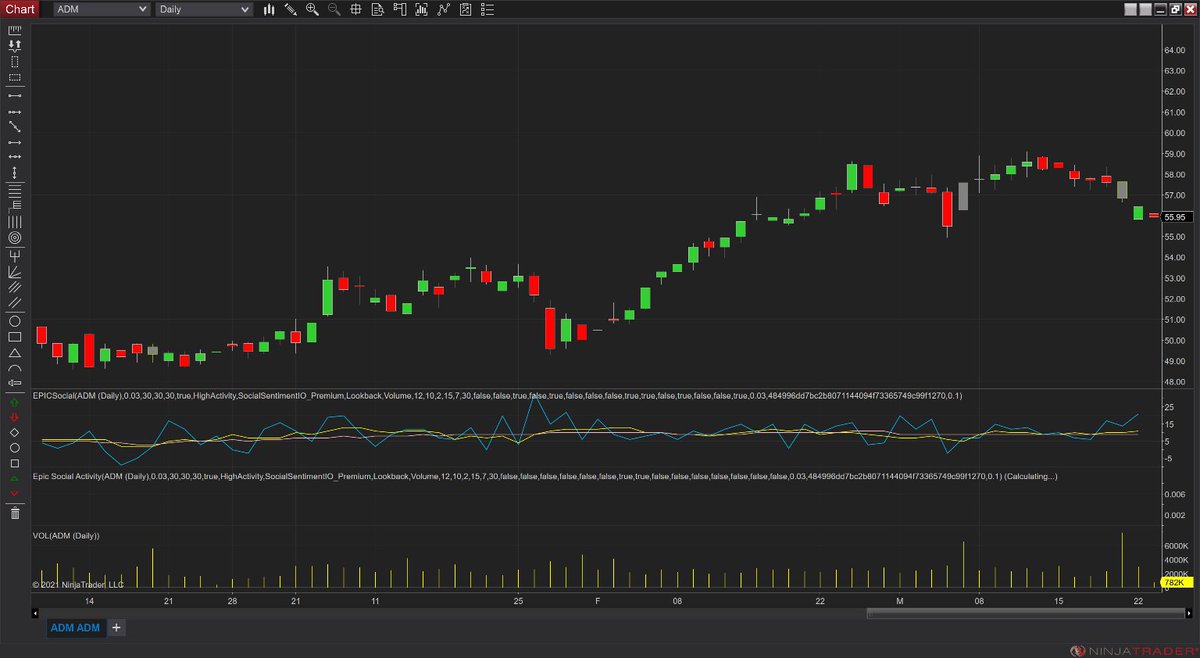
Task: Select the vertical dashed region highlight tool
Action: 15,61
